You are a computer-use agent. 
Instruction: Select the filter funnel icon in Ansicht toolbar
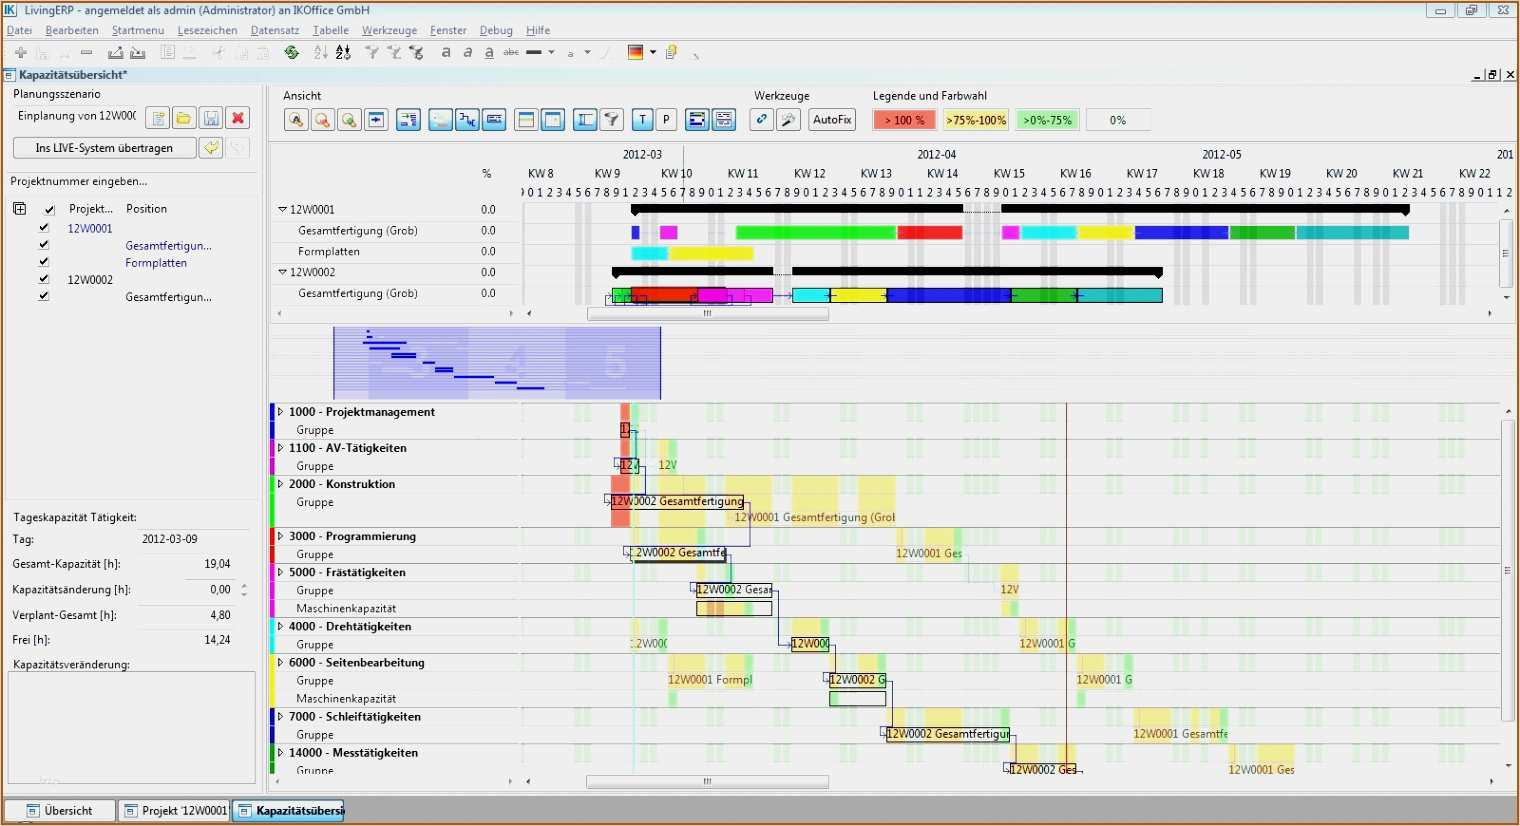pos(612,119)
